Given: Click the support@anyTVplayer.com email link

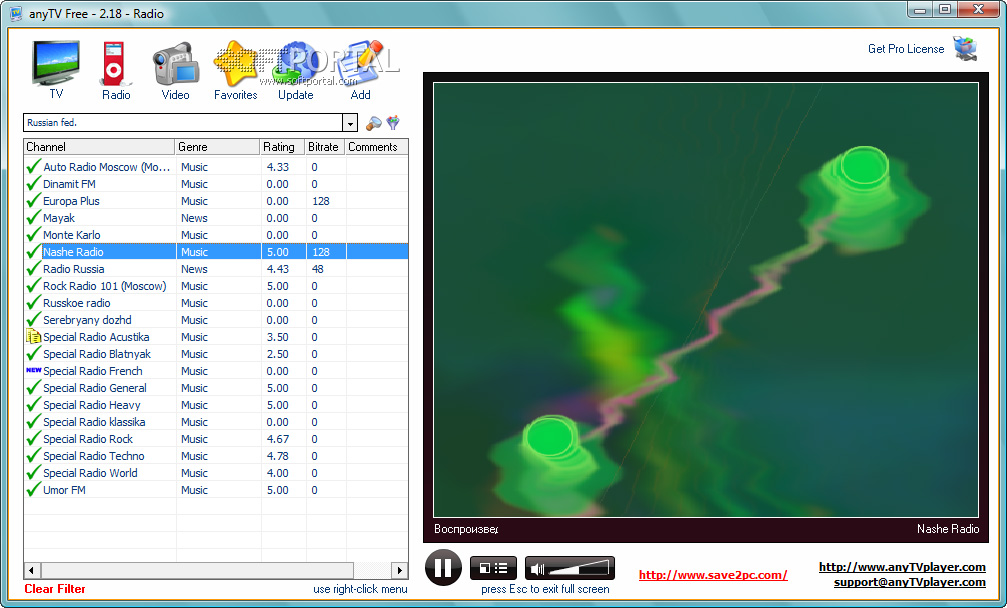Looking at the screenshot, I should click(x=909, y=582).
